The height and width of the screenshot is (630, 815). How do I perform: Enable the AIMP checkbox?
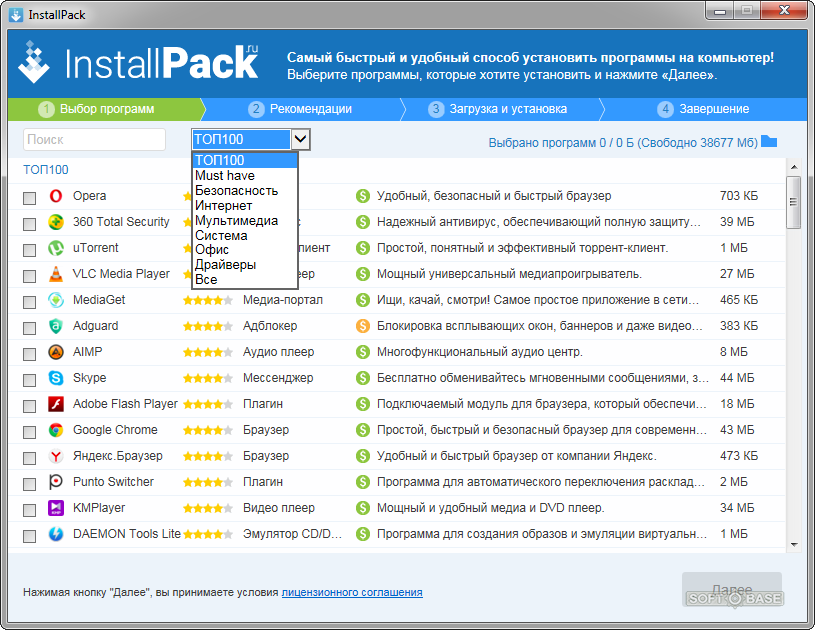pyautogui.click(x=30, y=353)
